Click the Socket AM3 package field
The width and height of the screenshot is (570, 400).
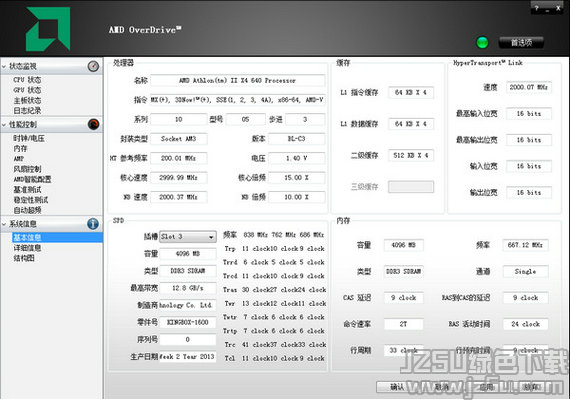point(179,139)
